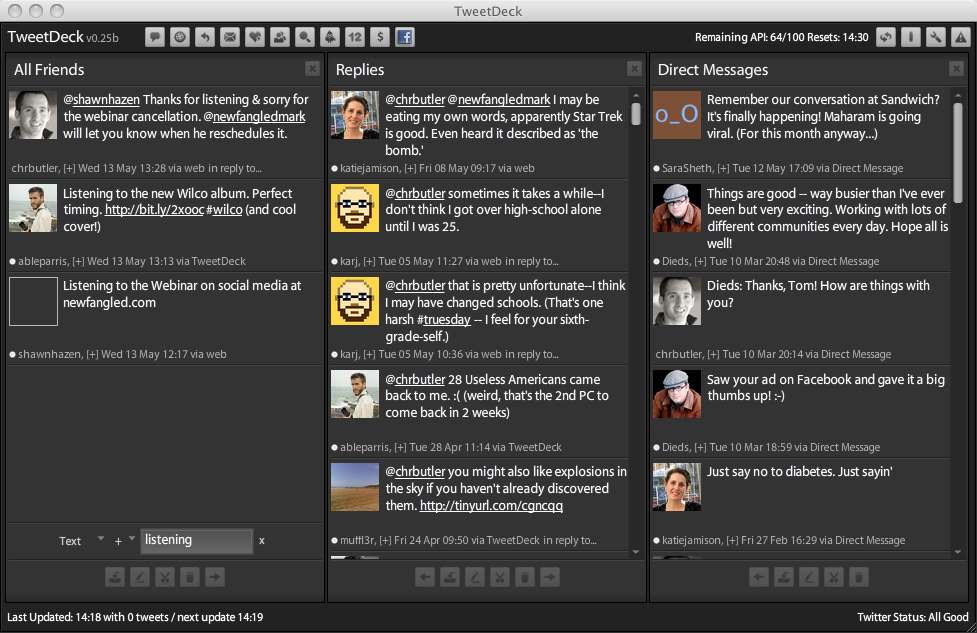
Task: Click the trash icon under All Friends column
Action: pyautogui.click(x=189, y=578)
